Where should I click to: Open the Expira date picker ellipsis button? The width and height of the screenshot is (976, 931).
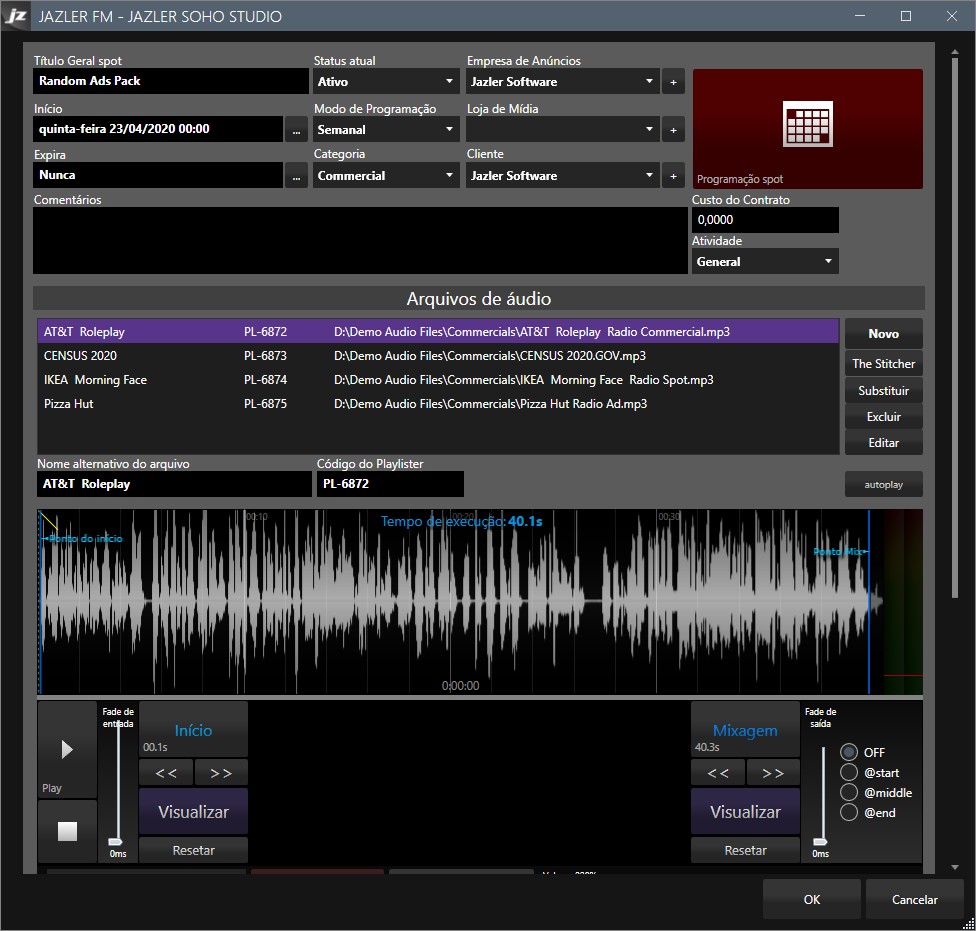pyautogui.click(x=296, y=176)
